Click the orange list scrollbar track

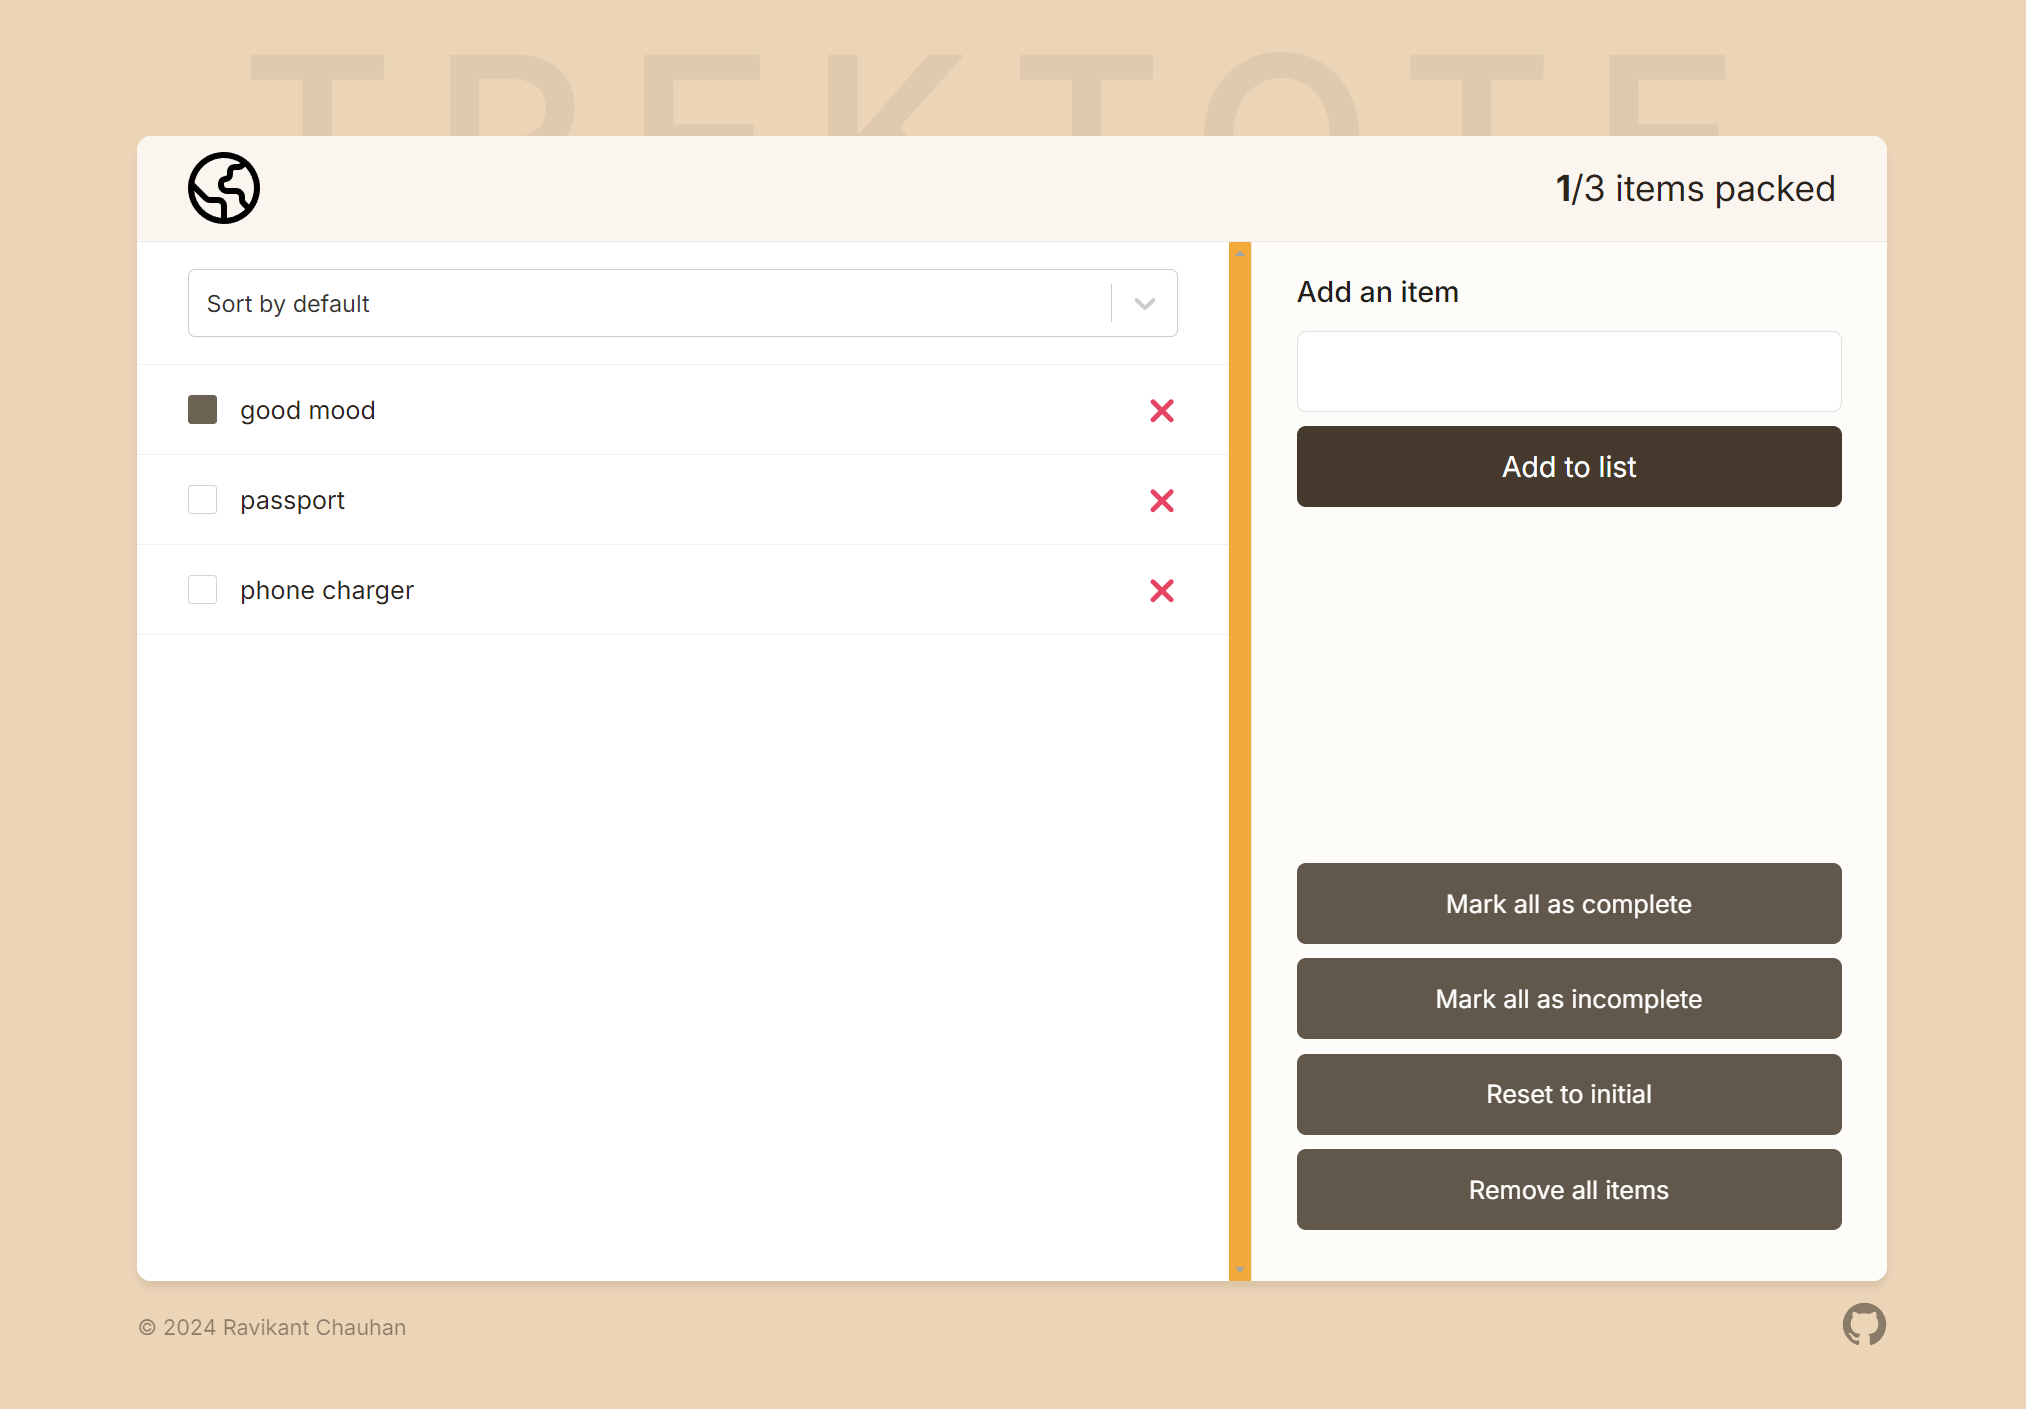(1239, 760)
